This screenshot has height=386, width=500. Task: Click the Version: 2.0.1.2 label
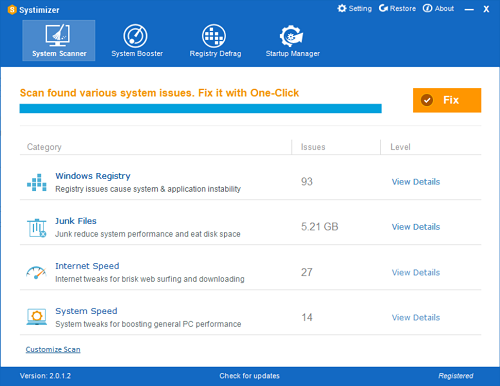45,376
